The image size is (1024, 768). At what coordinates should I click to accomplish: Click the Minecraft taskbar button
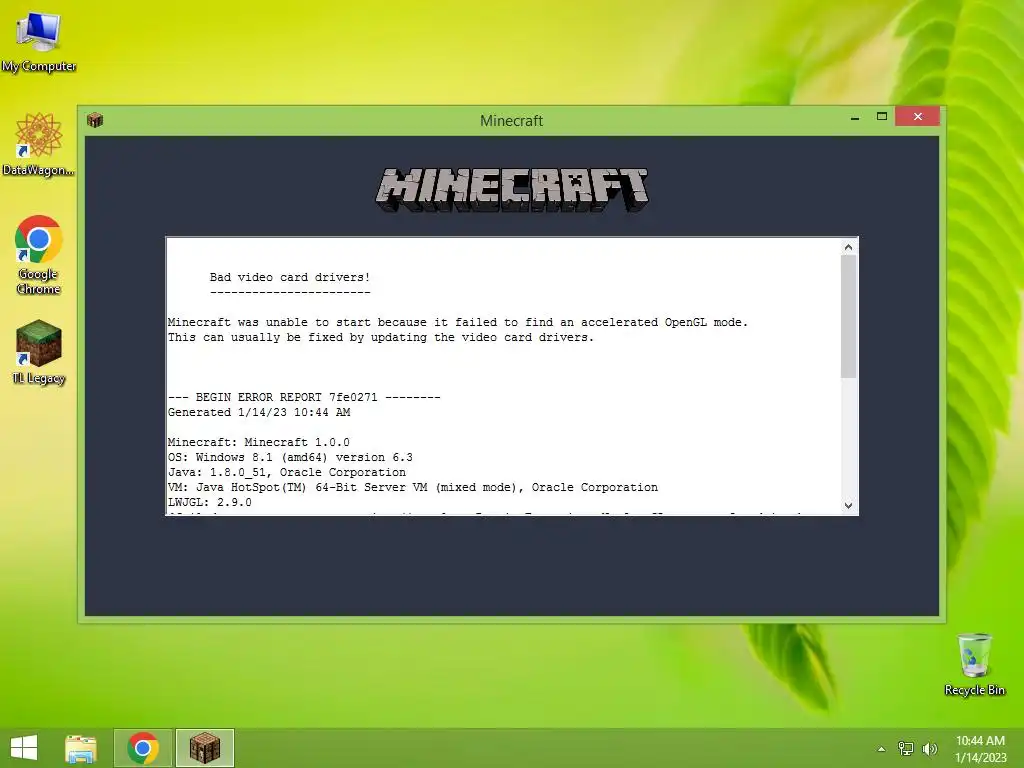tap(205, 748)
